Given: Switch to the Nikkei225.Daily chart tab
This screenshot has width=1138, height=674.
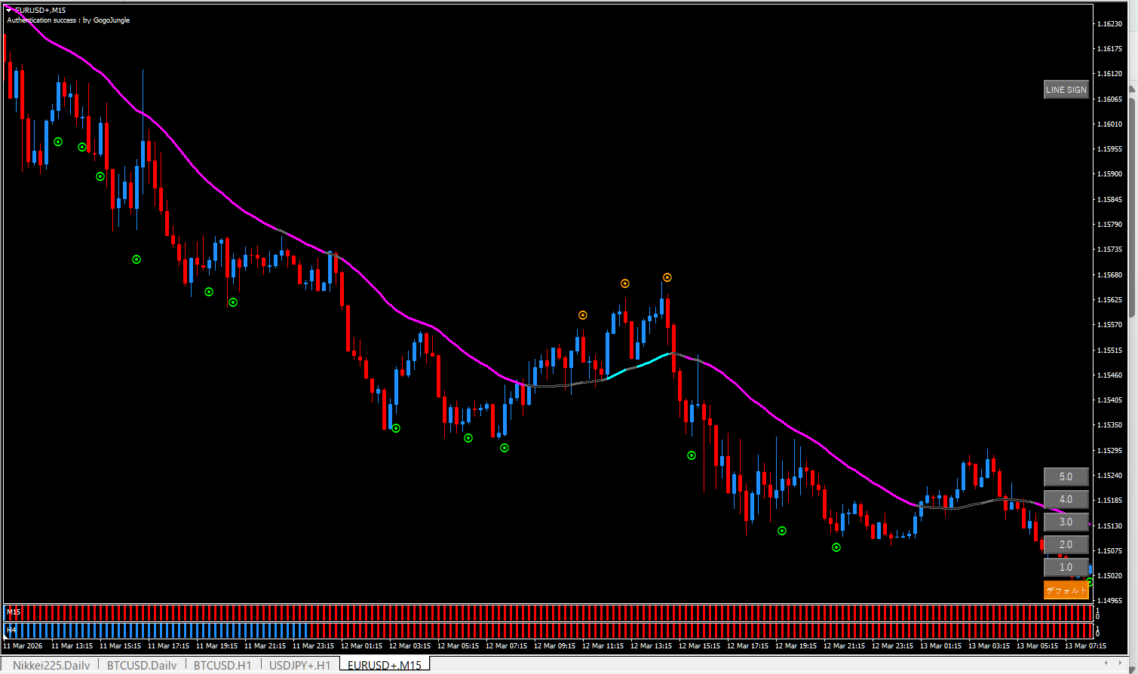Looking at the screenshot, I should click(x=50, y=665).
